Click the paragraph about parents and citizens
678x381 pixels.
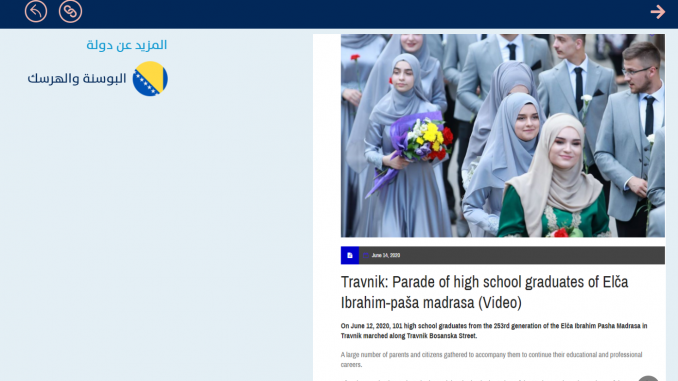pos(491,359)
